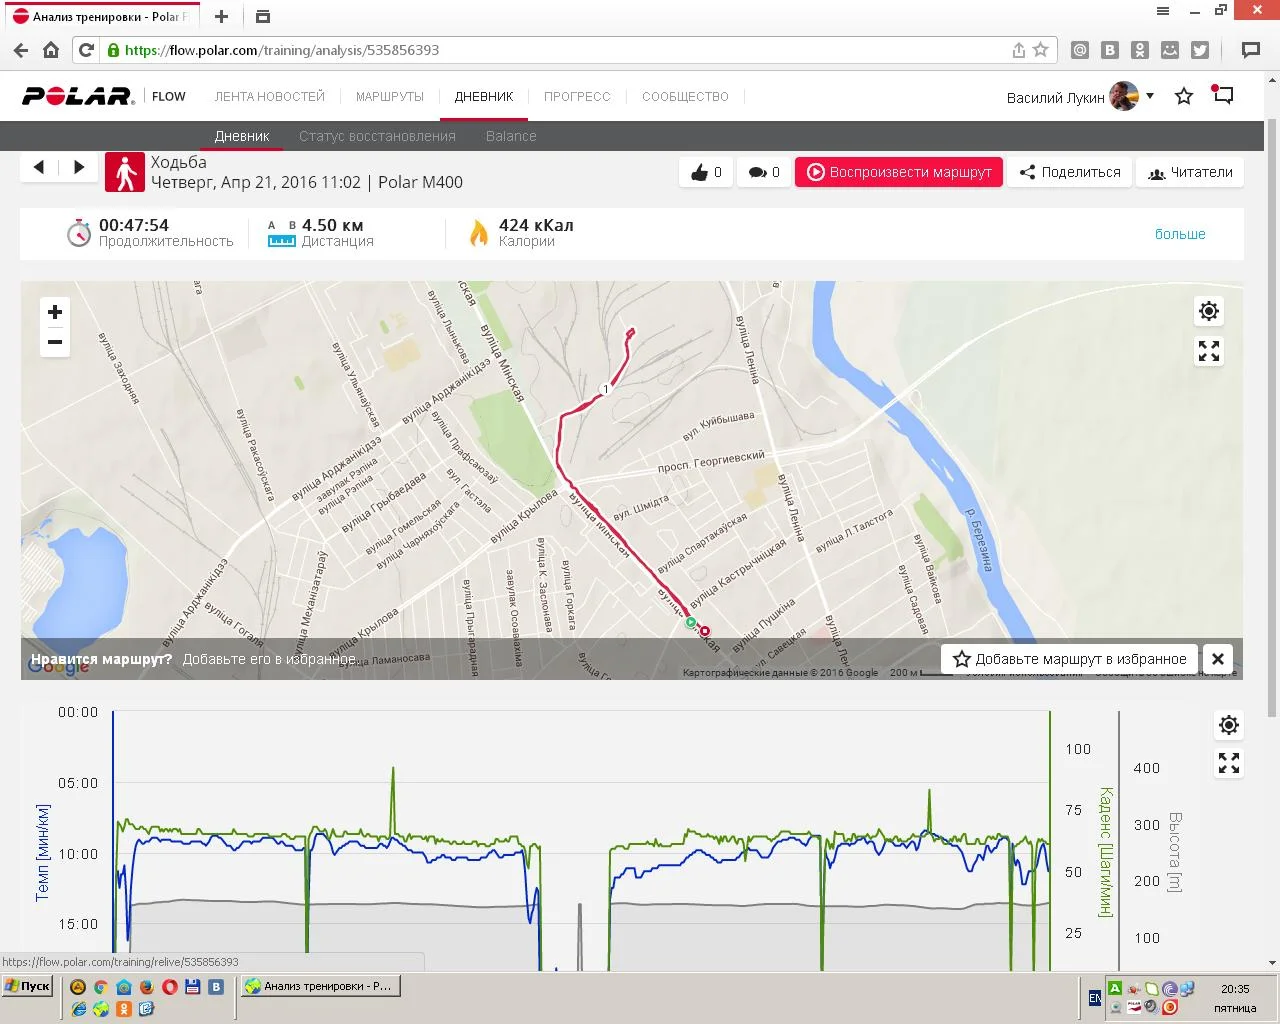Open the Прогресс menu

[577, 97]
